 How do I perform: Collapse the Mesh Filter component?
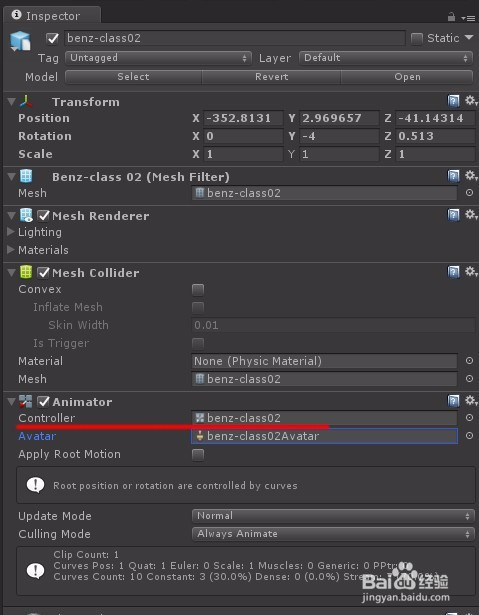tap(11, 177)
